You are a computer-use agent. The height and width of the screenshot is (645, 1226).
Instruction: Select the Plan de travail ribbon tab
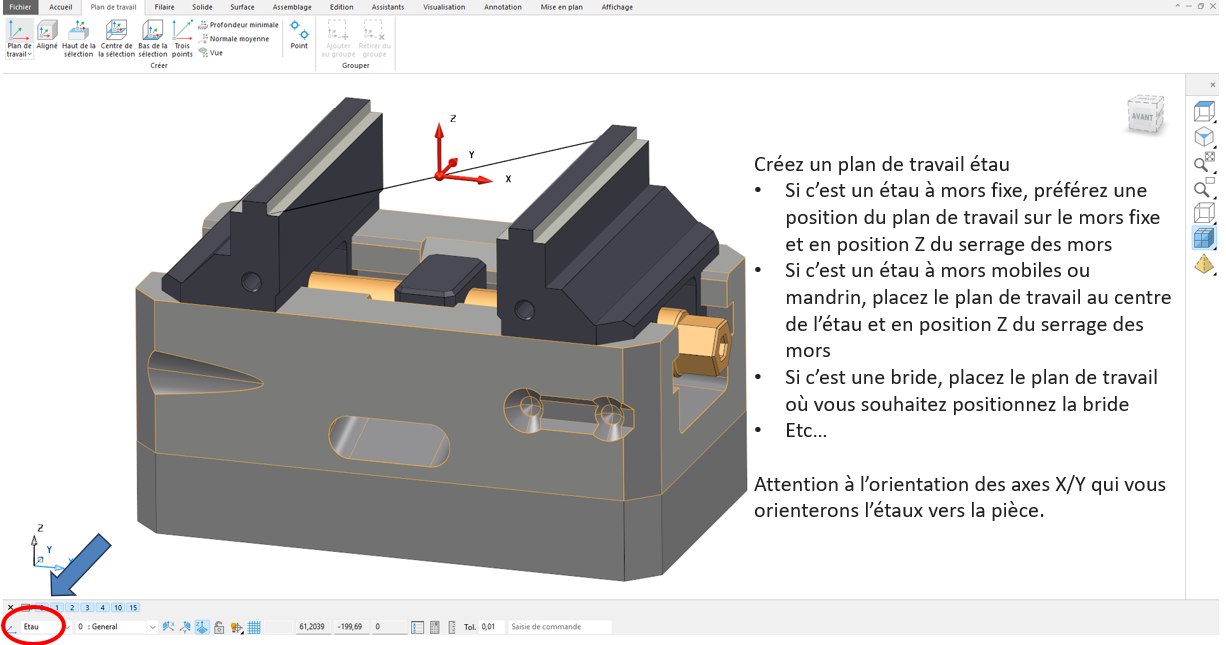tap(113, 7)
